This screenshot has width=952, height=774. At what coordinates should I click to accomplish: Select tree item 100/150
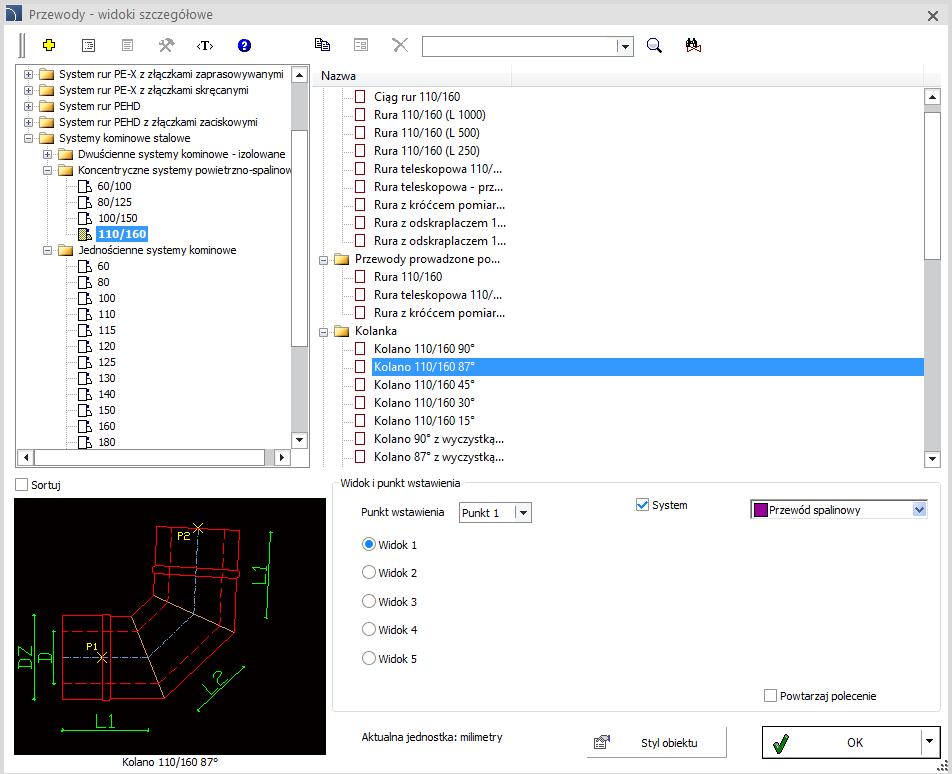click(117, 218)
